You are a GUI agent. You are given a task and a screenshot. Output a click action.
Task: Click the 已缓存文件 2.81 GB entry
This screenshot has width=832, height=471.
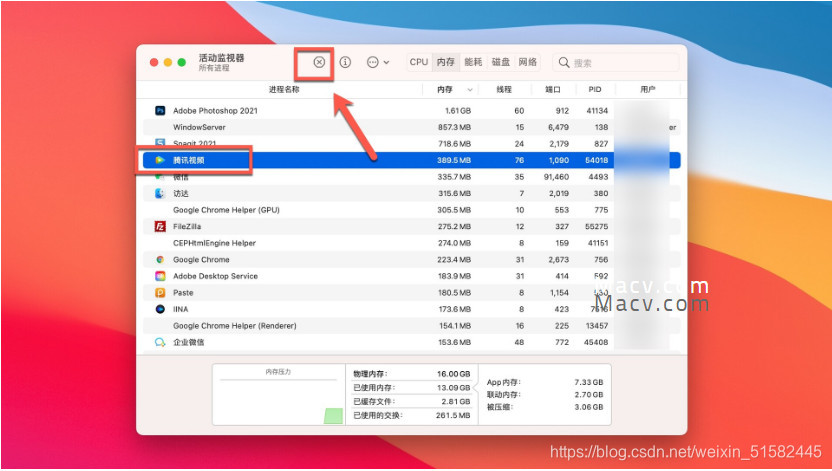tap(412, 402)
